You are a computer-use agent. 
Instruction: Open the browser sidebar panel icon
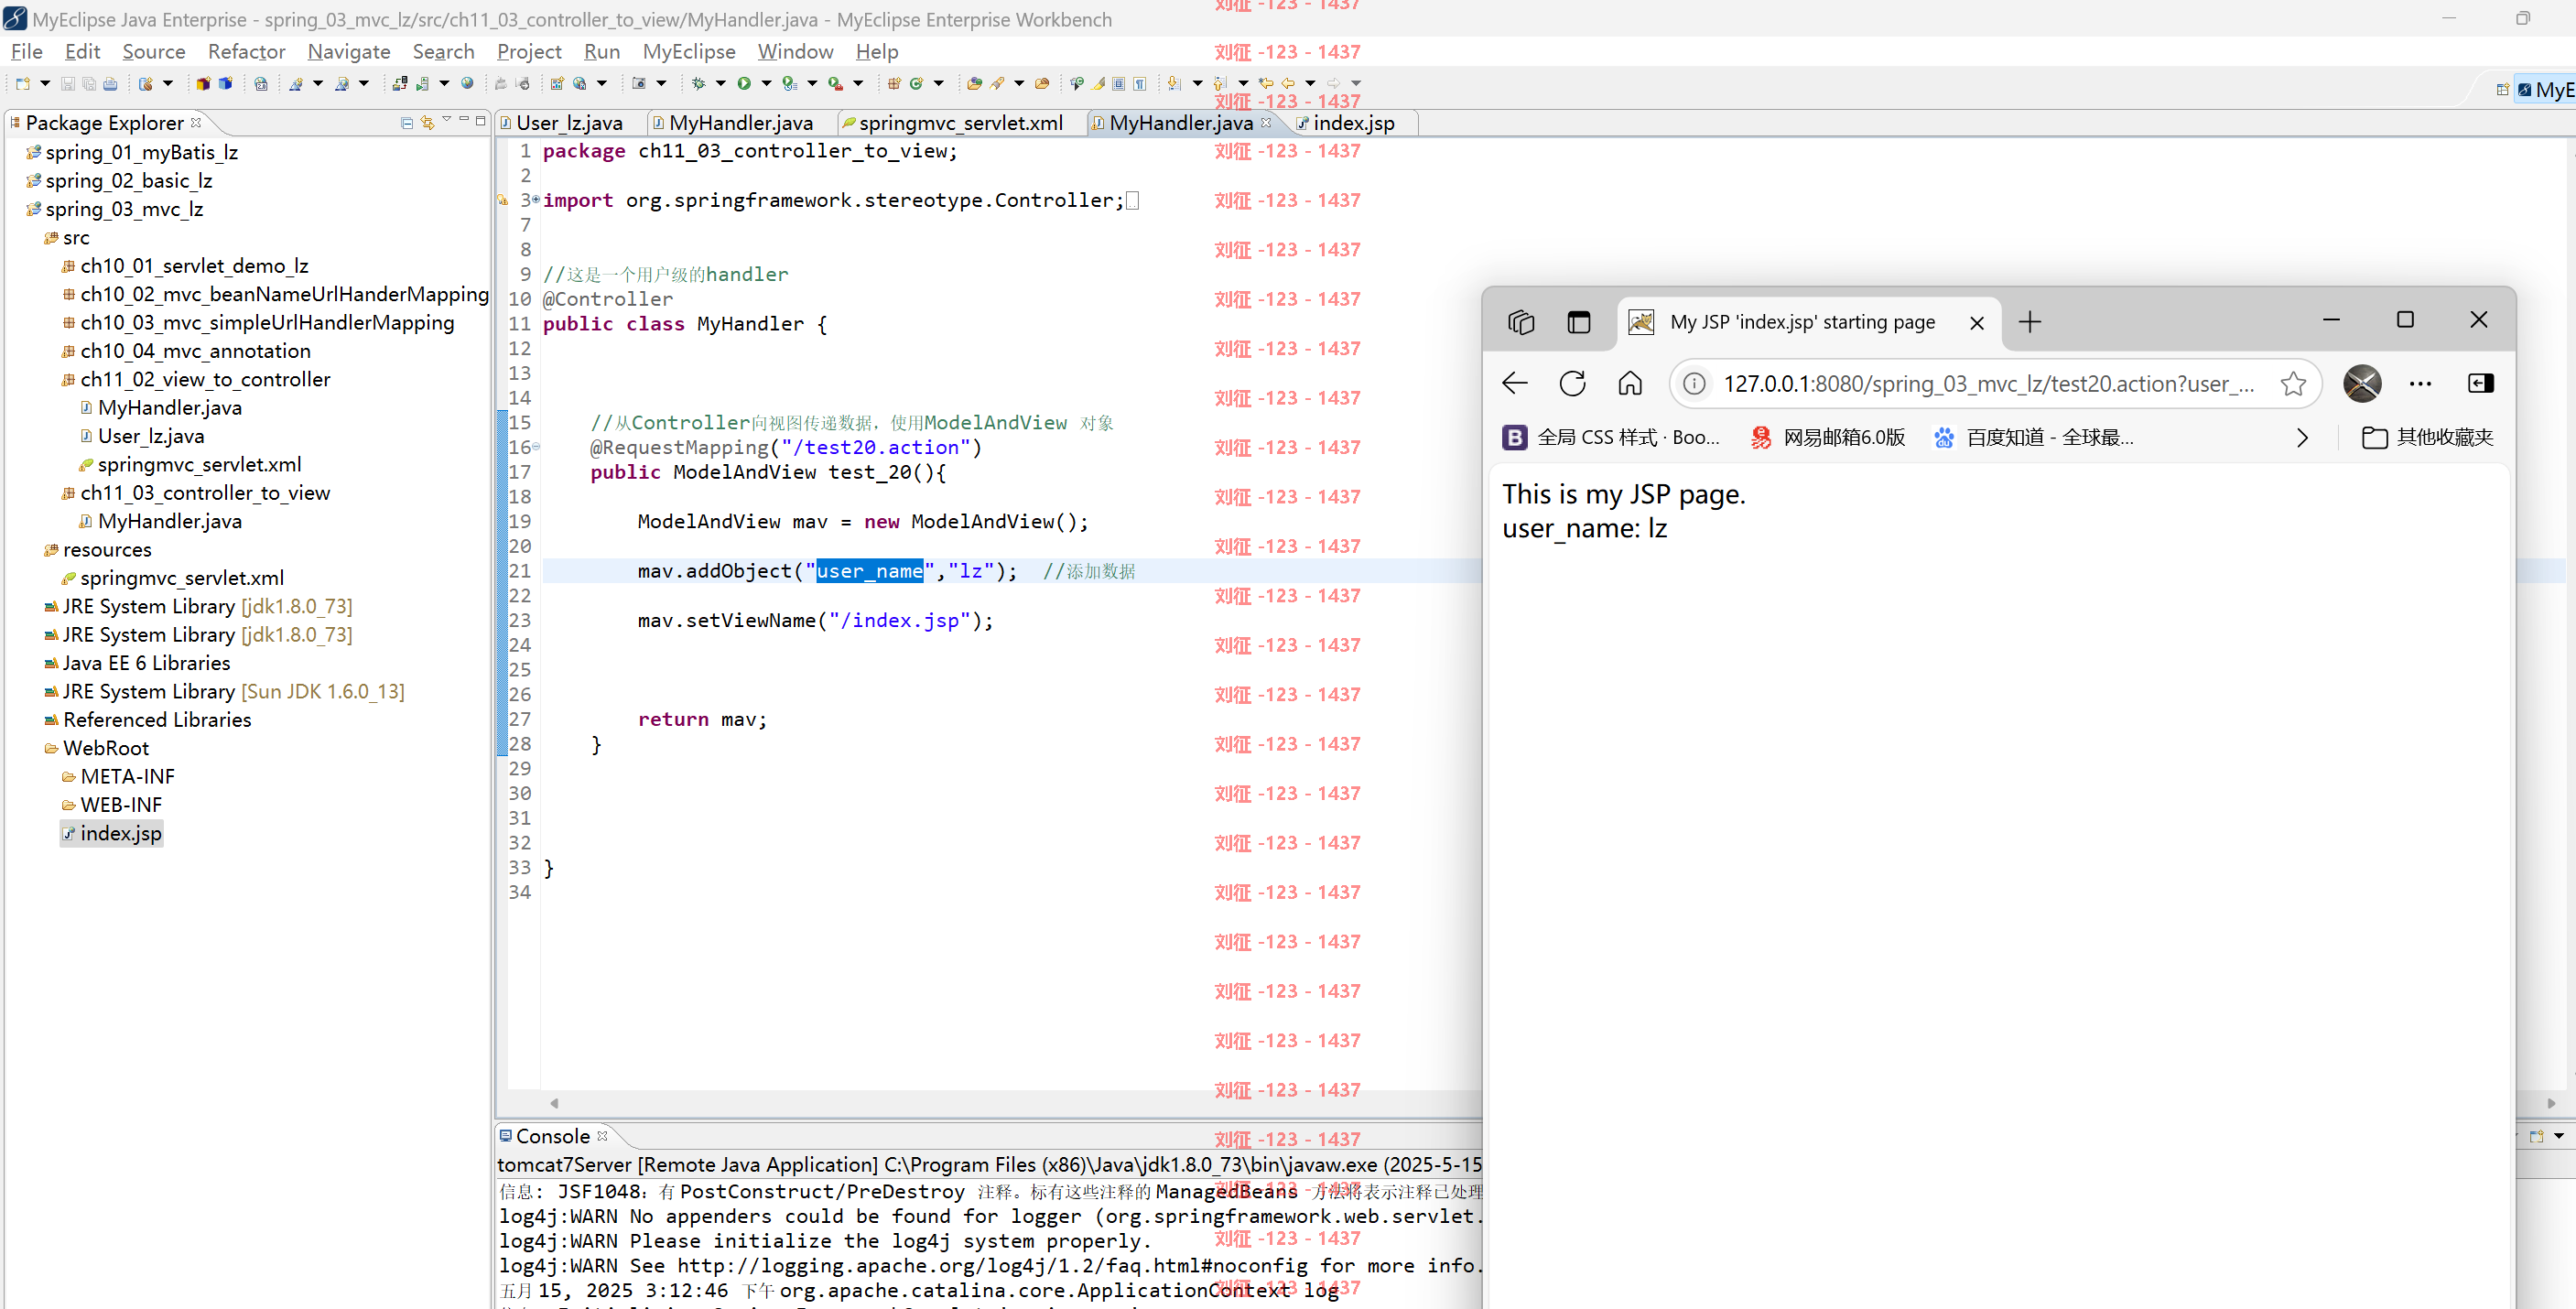pyautogui.click(x=2481, y=383)
